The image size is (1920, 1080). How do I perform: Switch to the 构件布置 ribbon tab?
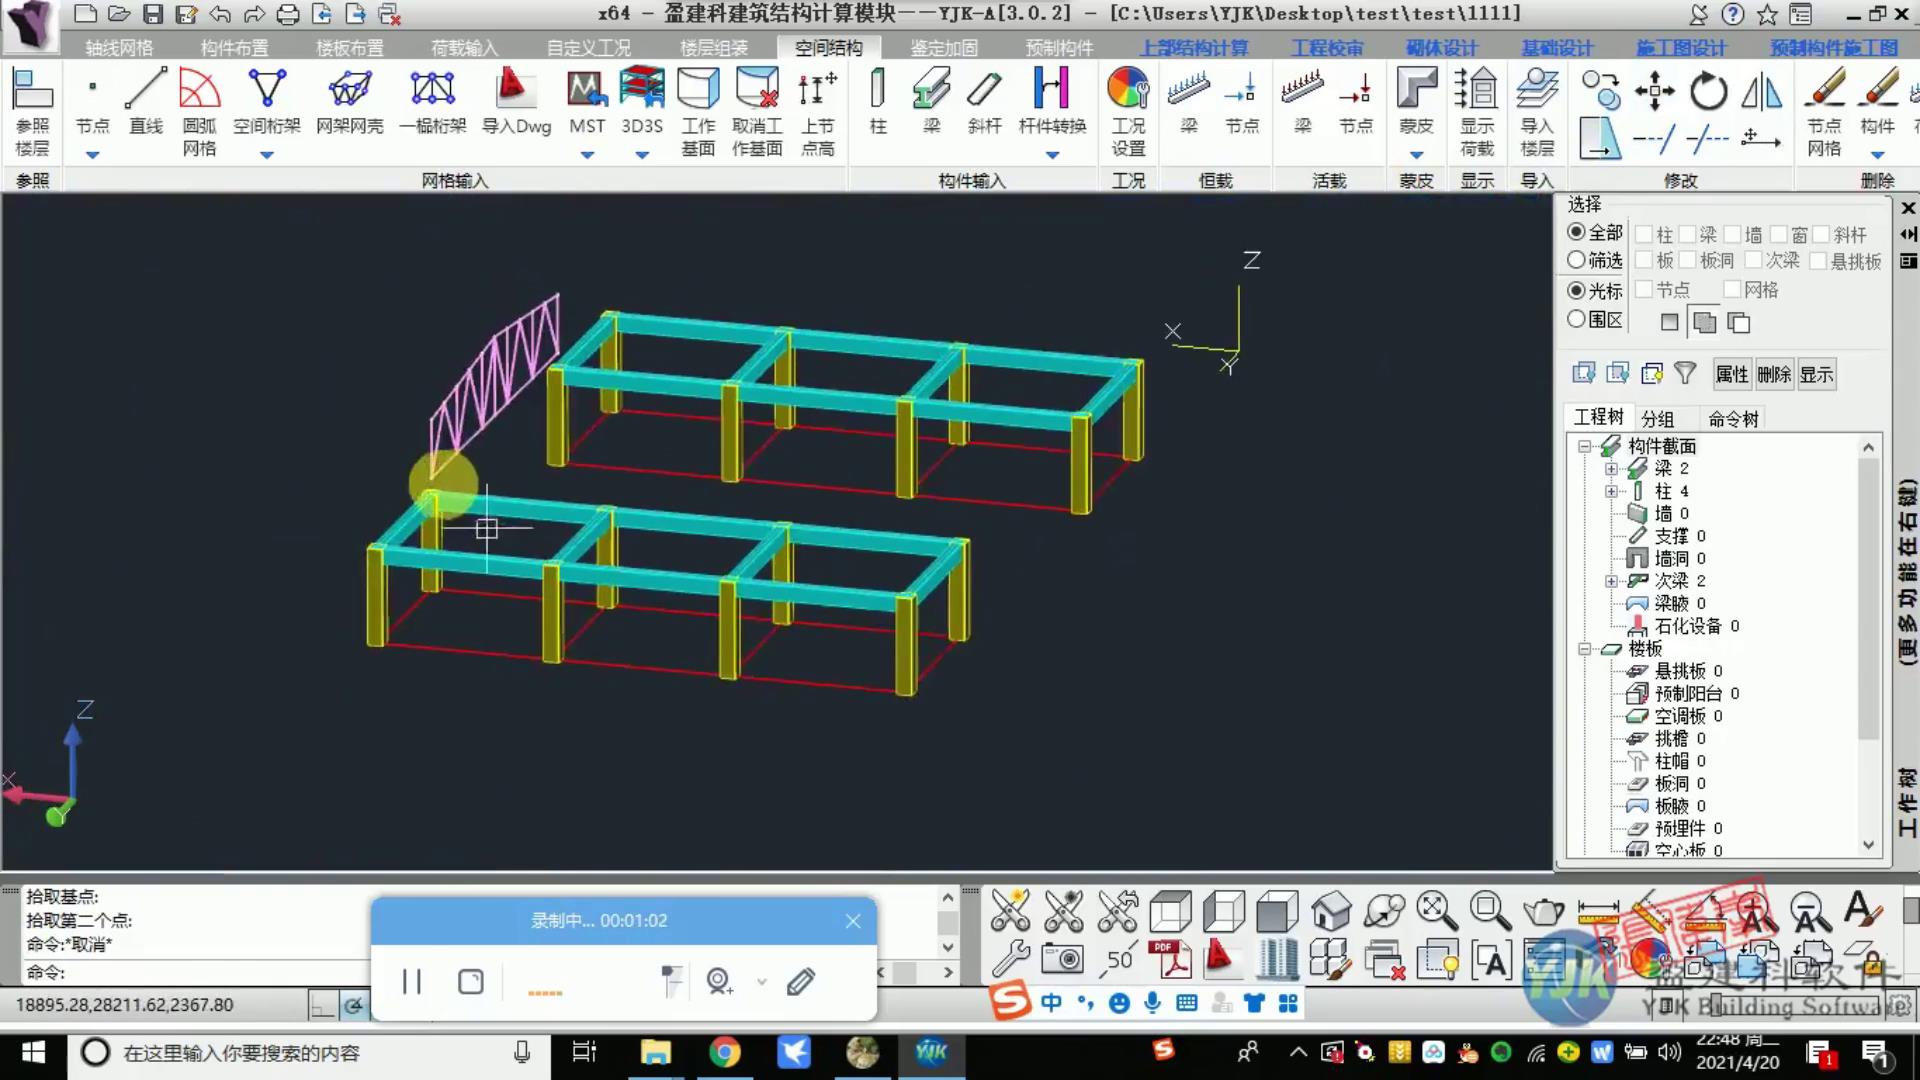coord(234,48)
